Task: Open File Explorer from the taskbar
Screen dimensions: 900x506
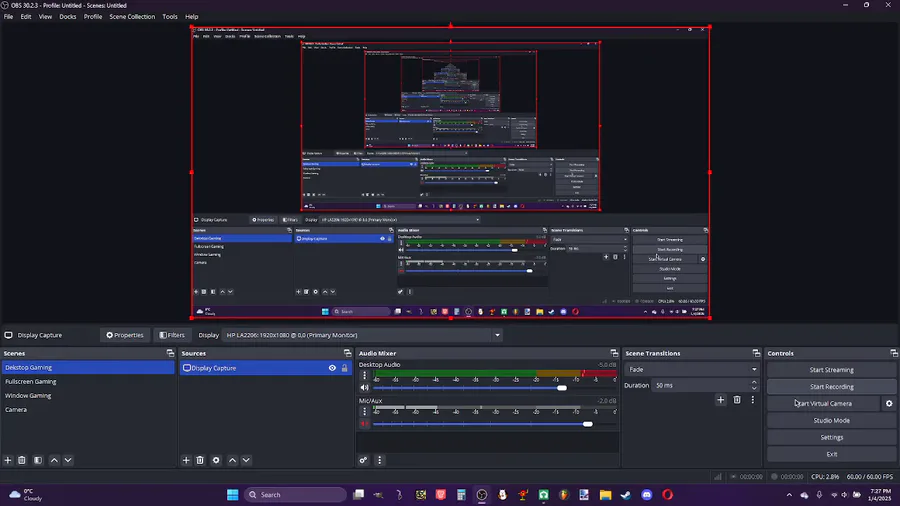Action: click(605, 495)
